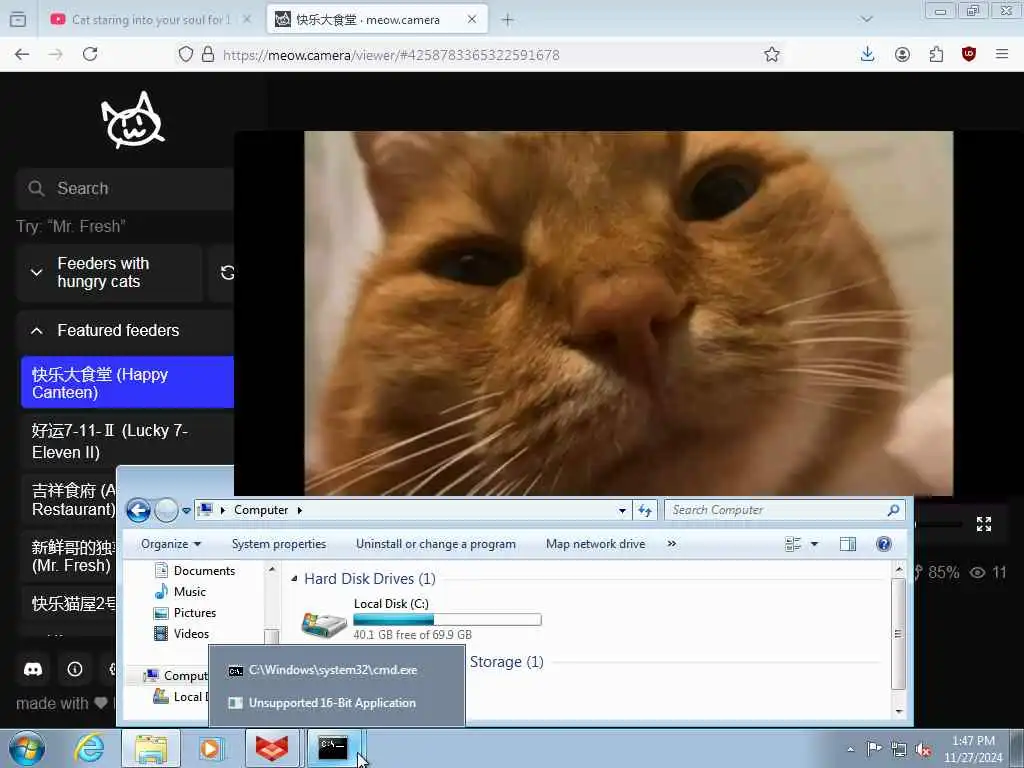Open Windows Media Player taskbar icon
The height and width of the screenshot is (768, 1024).
coord(211,748)
